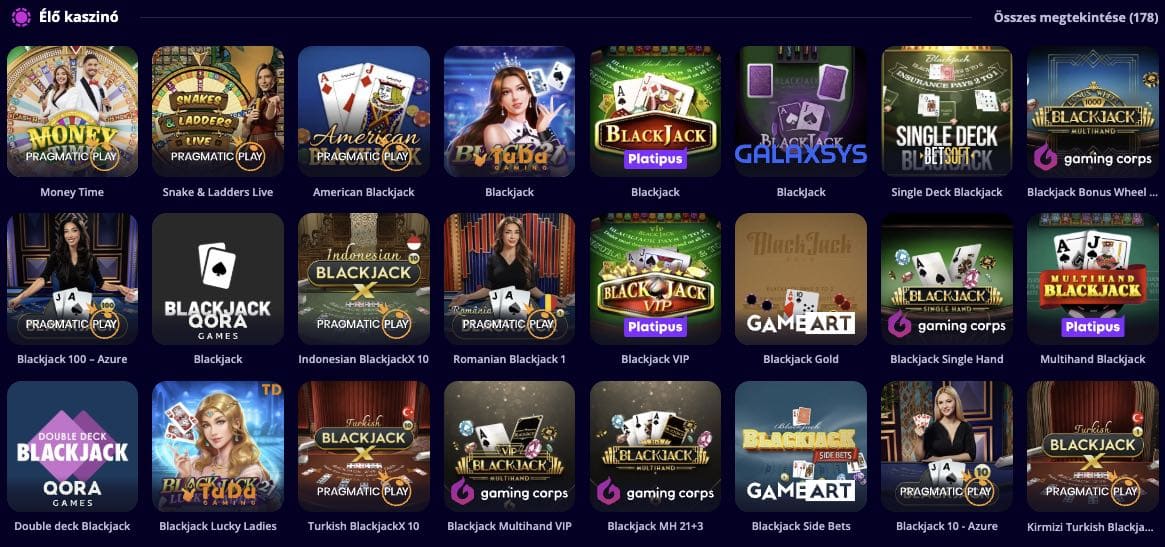Click the Blackjack Single Hand title link
The height and width of the screenshot is (547, 1165).
(x=947, y=359)
